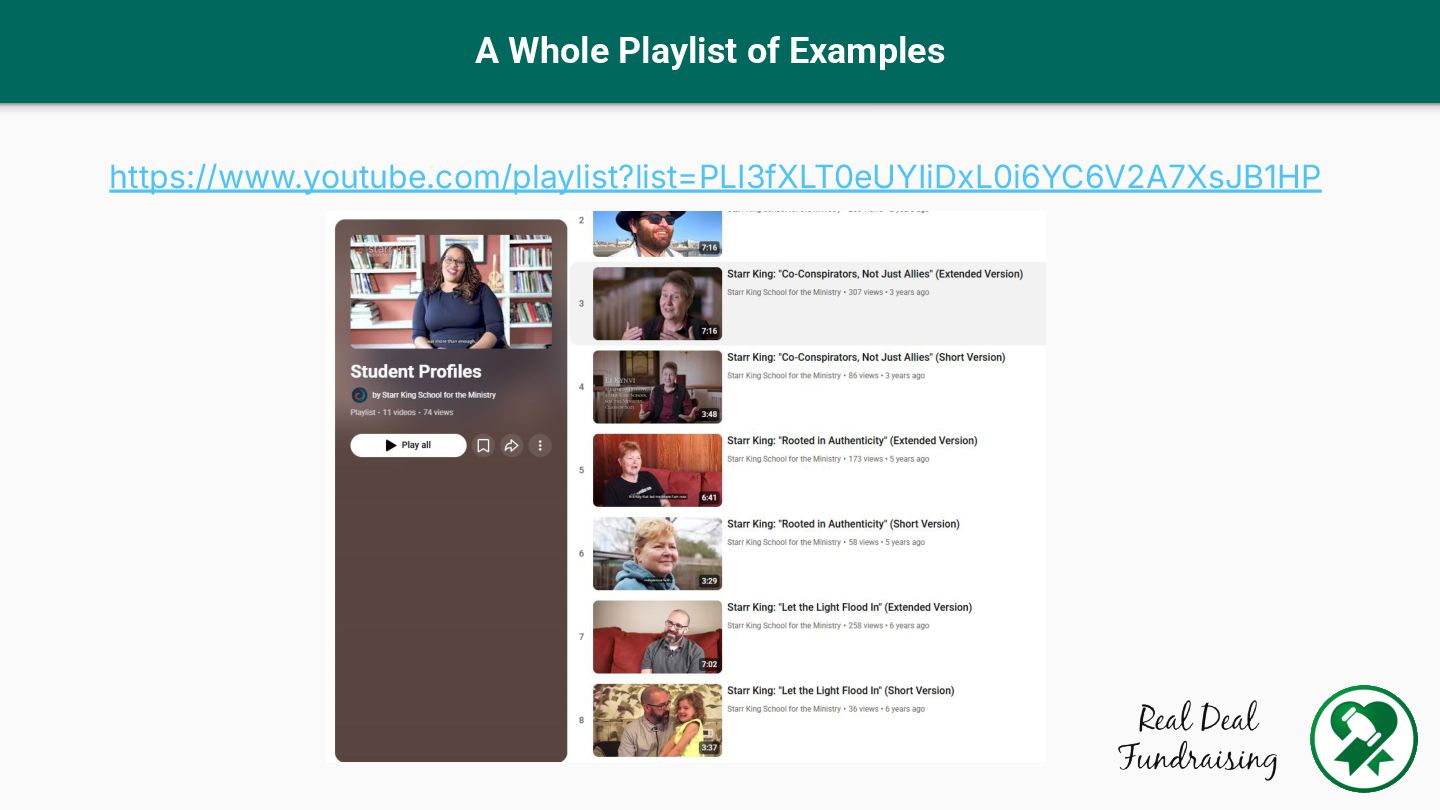Click the channel name under the 58 views video
The image size is (1440, 810).
(784, 542)
